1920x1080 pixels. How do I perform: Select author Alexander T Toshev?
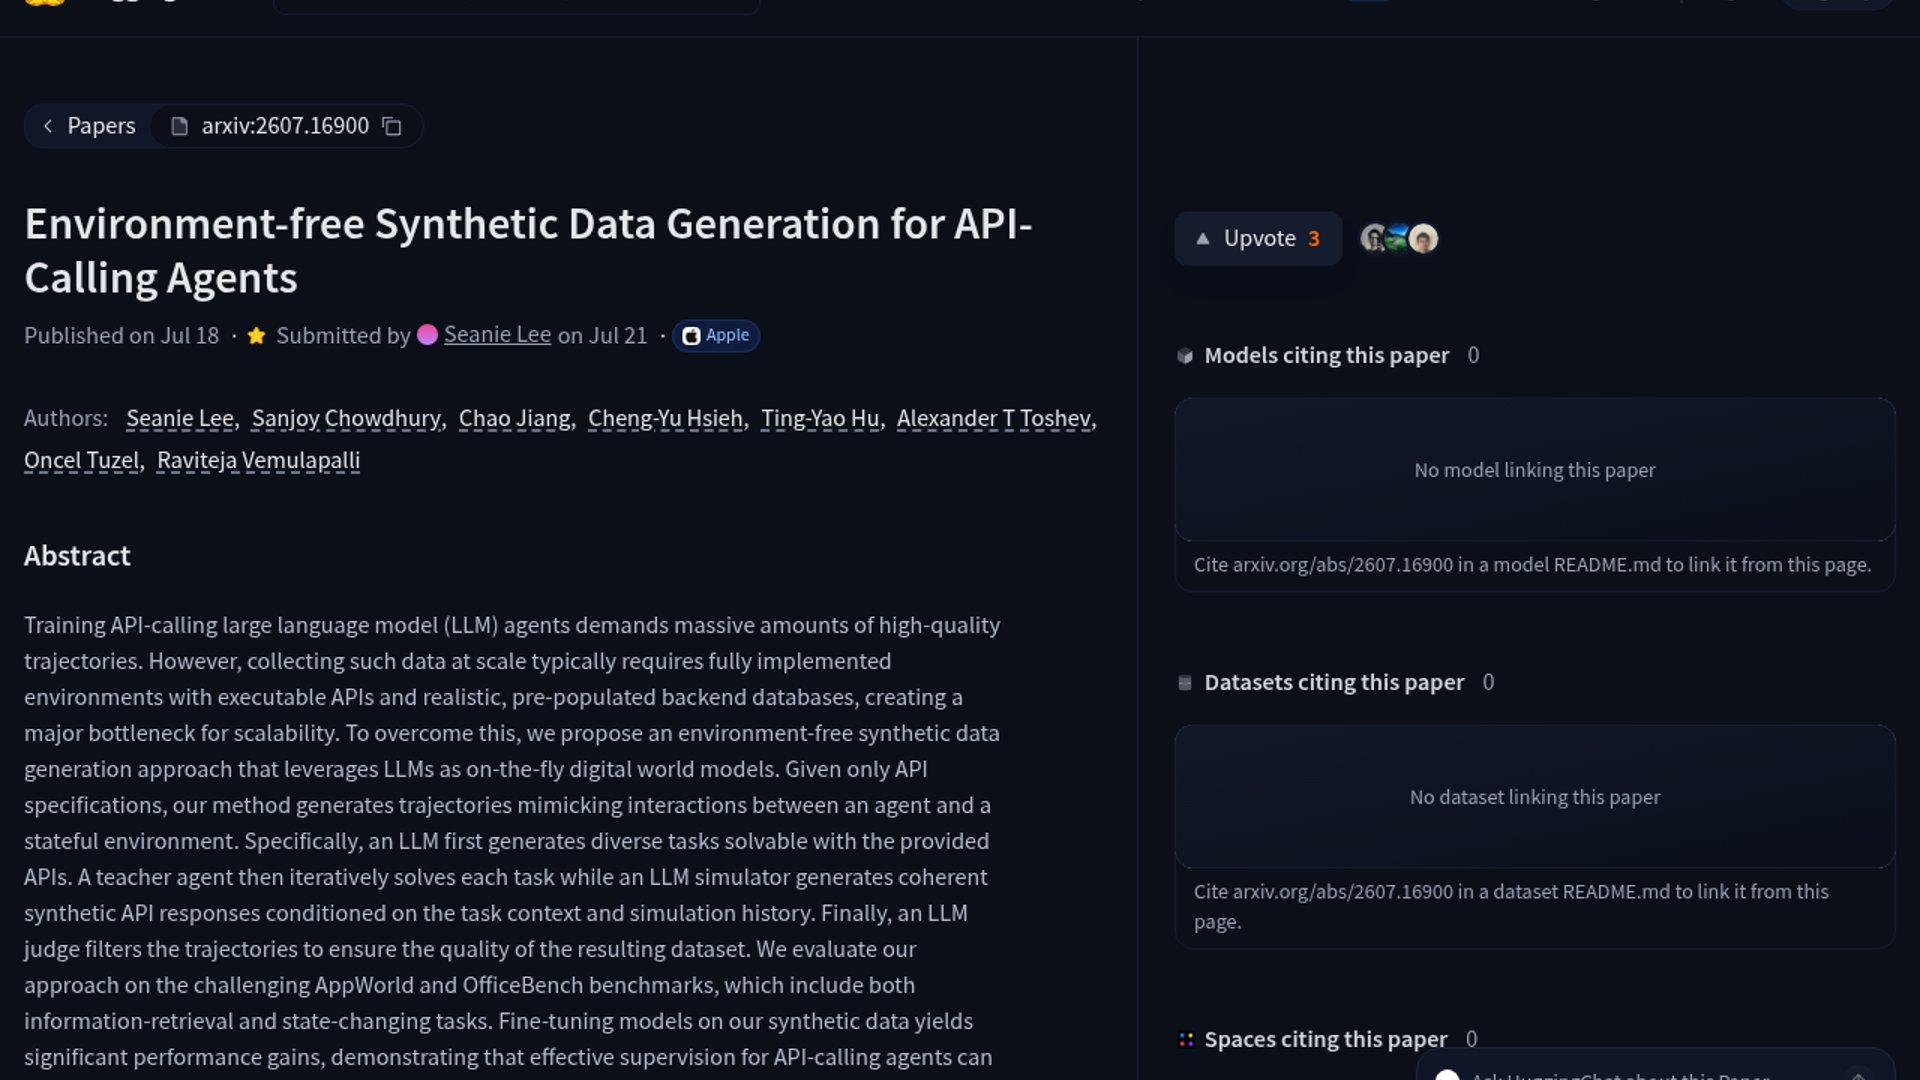993,418
